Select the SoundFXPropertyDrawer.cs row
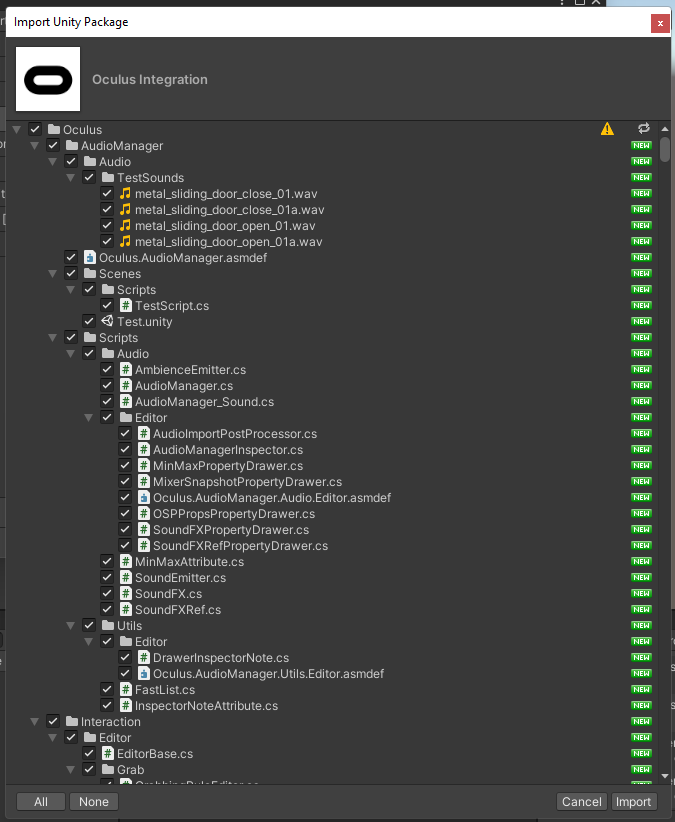Viewport: 675px width, 822px height. (332, 529)
